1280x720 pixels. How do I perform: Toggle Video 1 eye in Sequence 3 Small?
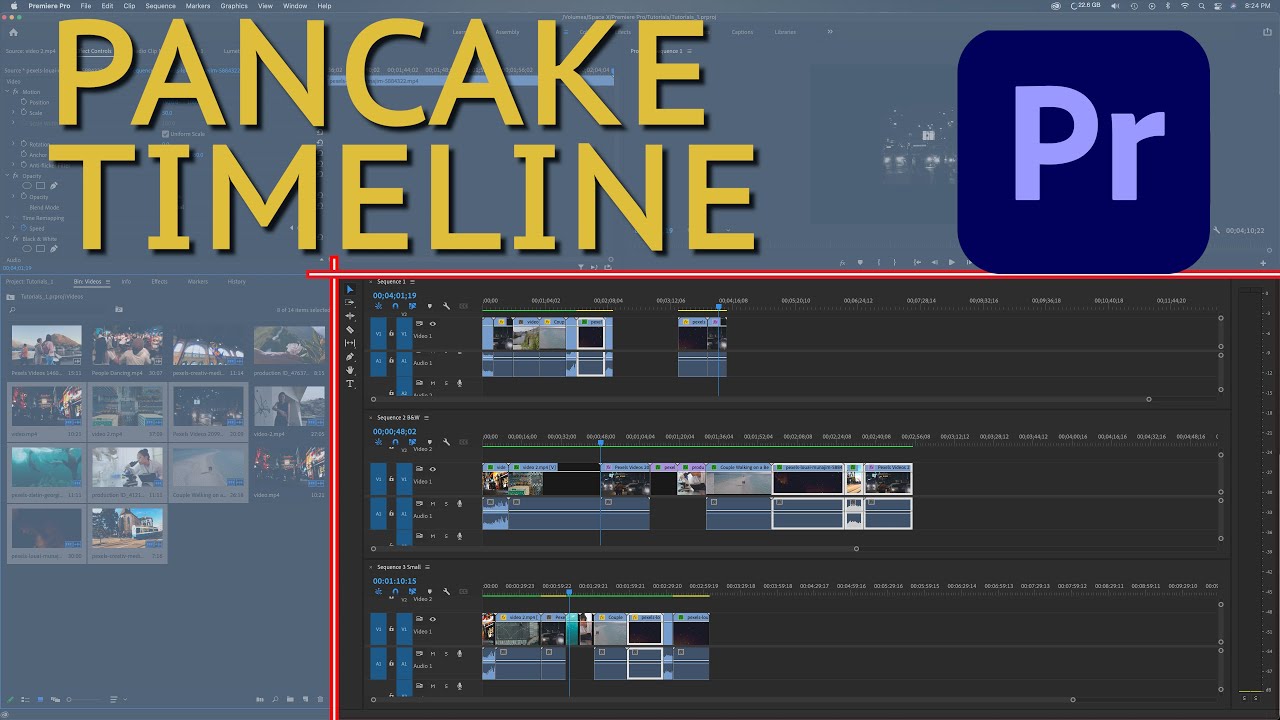coord(433,619)
